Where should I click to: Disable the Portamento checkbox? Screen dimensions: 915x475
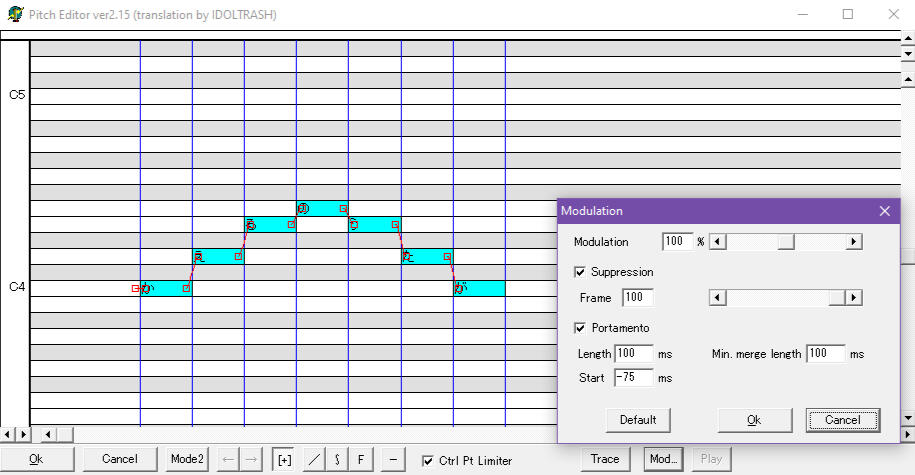pos(581,328)
